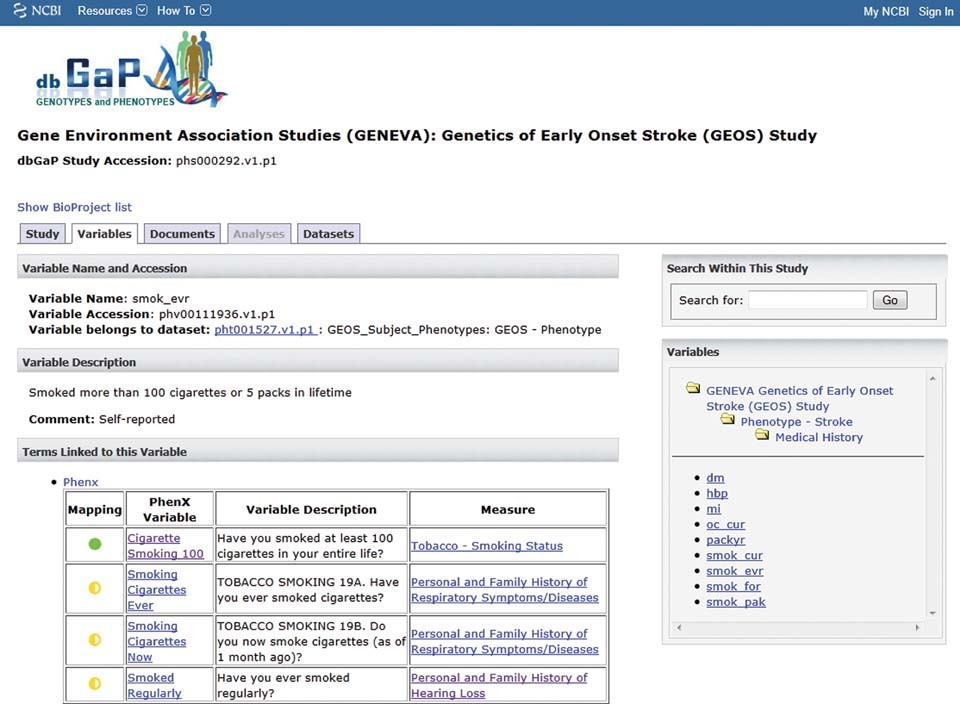This screenshot has height=704, width=960.
Task: Open the packyr variable link
Action: (x=726, y=540)
